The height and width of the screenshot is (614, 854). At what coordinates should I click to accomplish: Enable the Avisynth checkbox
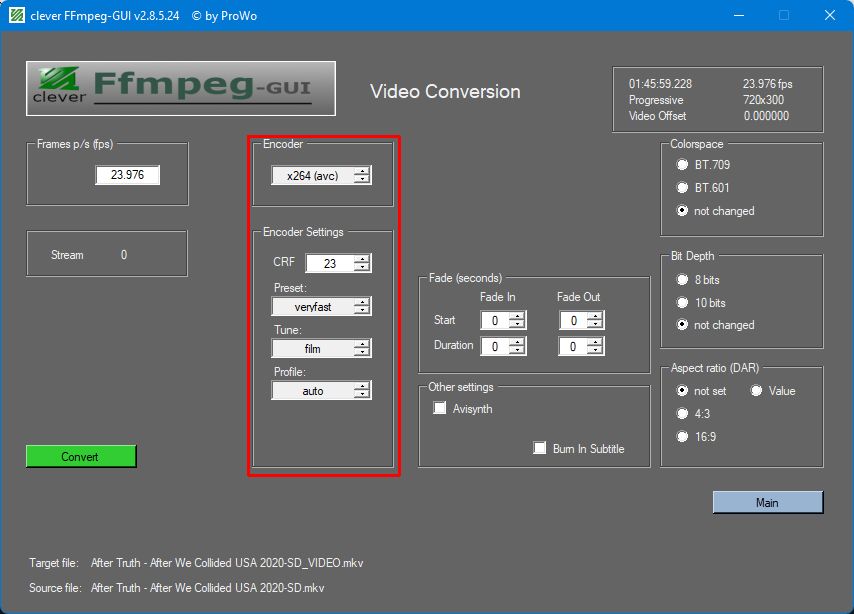(440, 408)
